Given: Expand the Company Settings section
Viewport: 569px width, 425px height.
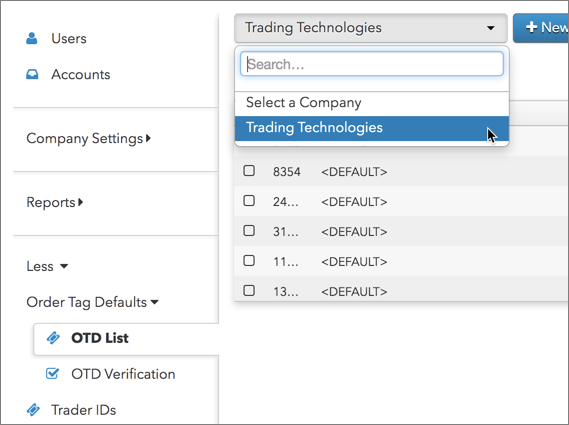Looking at the screenshot, I should point(89,139).
